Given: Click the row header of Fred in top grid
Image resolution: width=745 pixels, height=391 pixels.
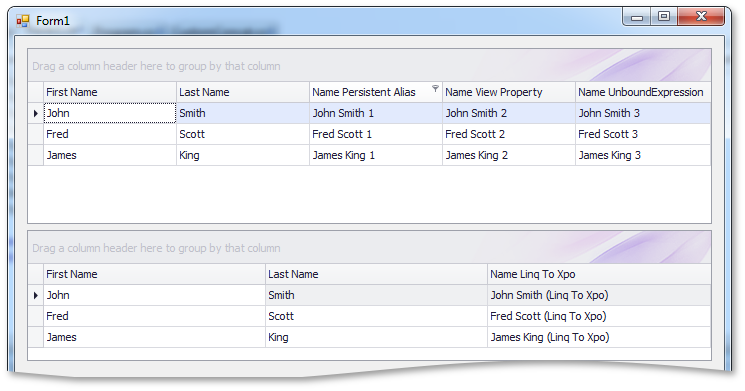Looking at the screenshot, I should (x=36, y=134).
